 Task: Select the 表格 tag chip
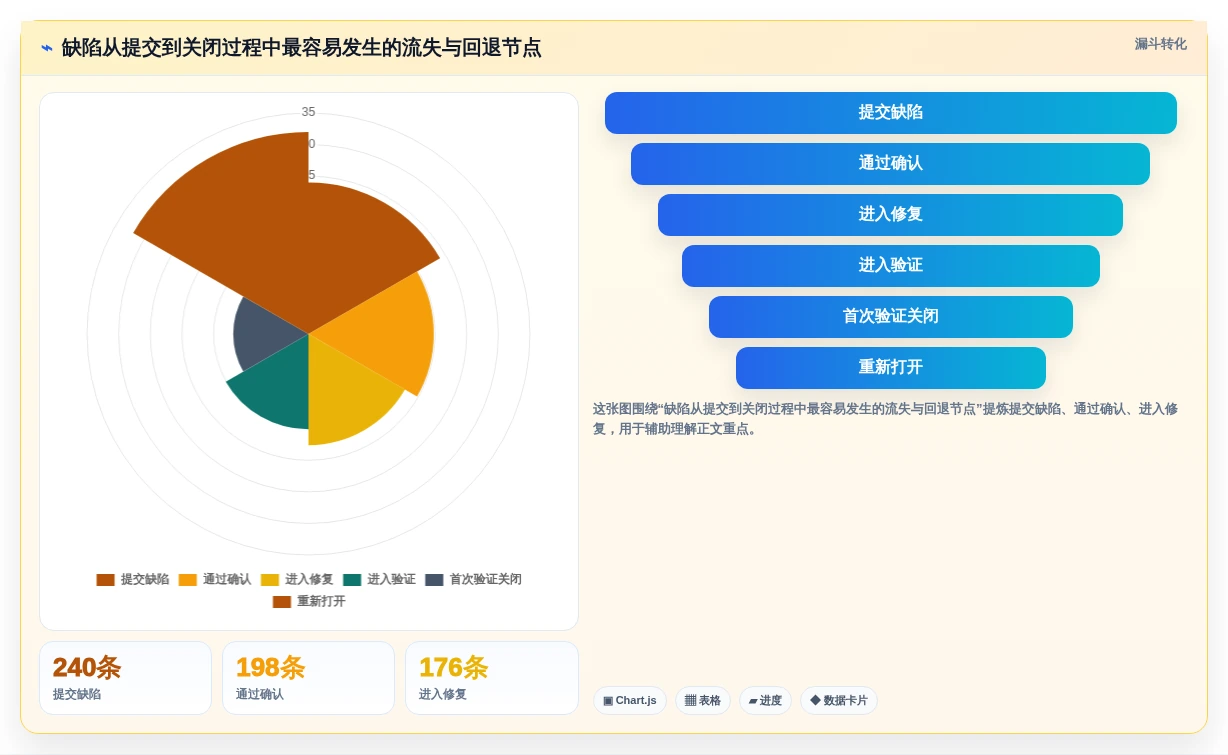703,700
